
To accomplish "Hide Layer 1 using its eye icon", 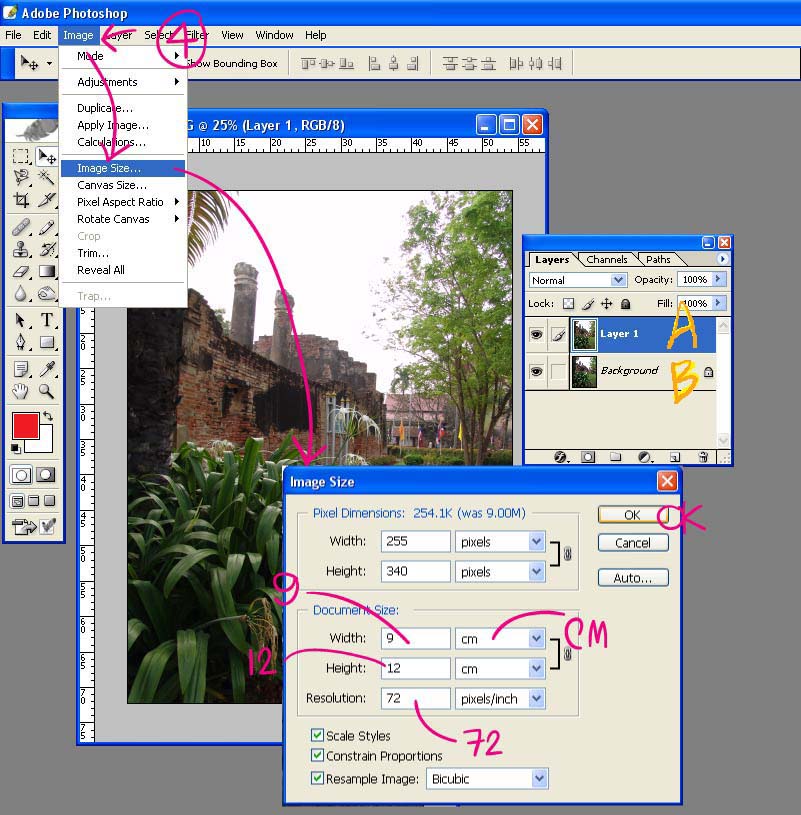I will (537, 334).
